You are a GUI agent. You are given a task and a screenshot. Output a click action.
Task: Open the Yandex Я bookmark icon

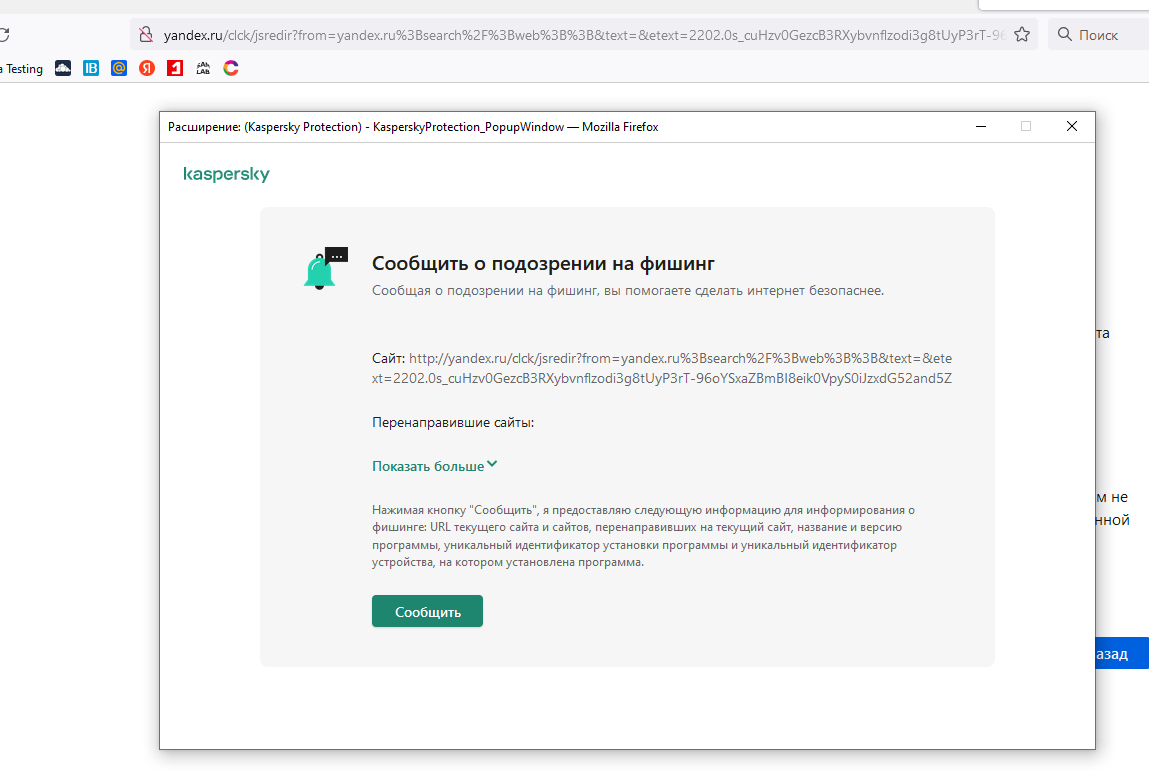point(147,68)
